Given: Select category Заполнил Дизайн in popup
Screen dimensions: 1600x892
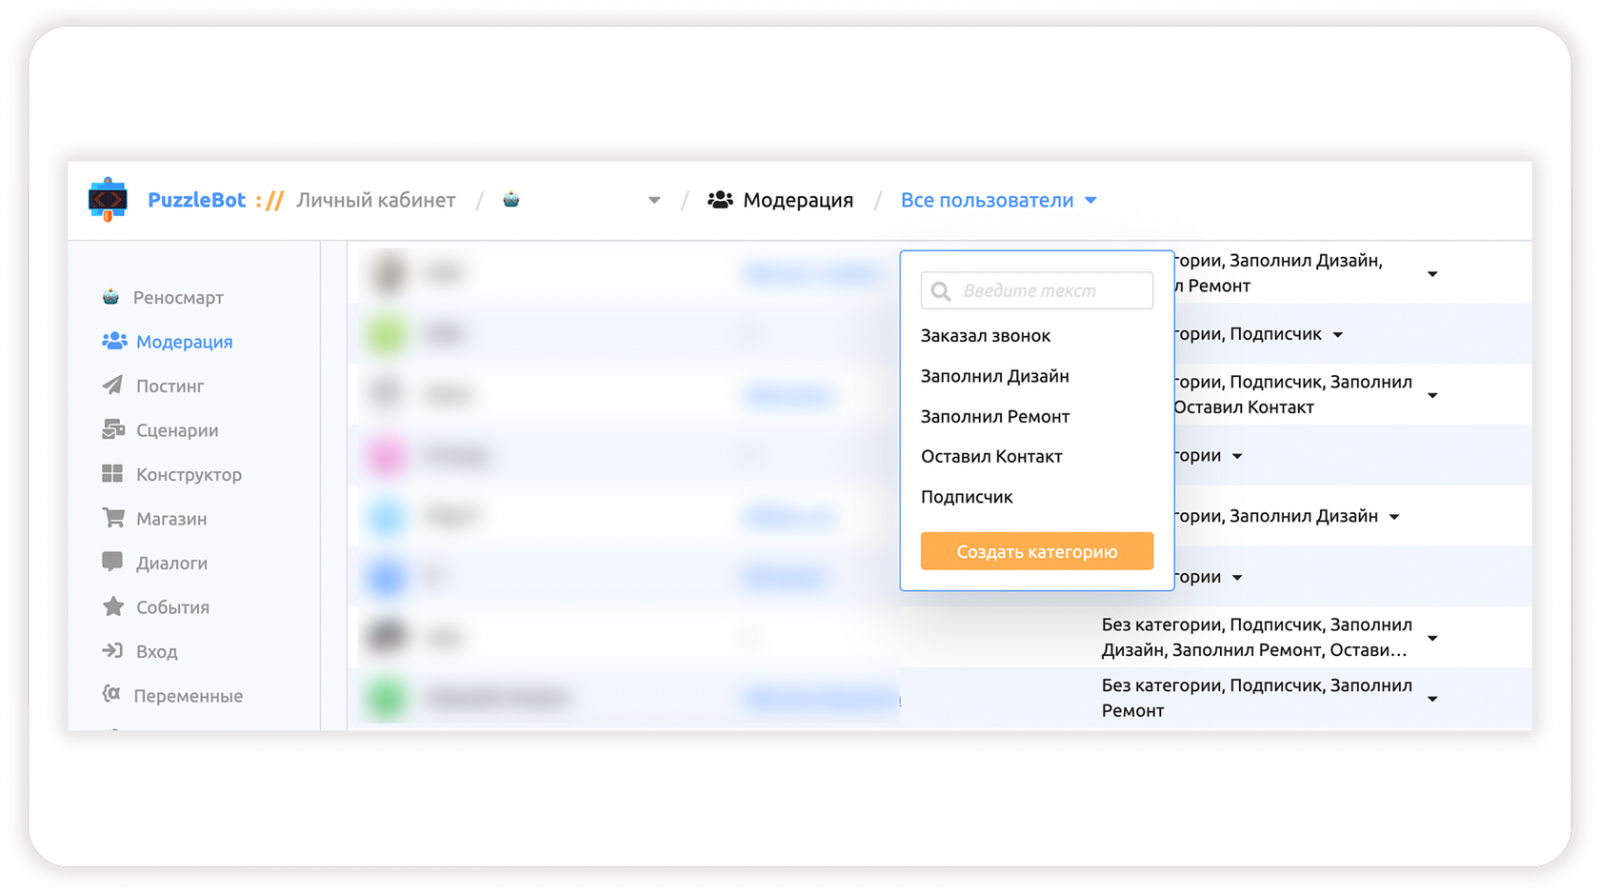Looking at the screenshot, I should [995, 376].
